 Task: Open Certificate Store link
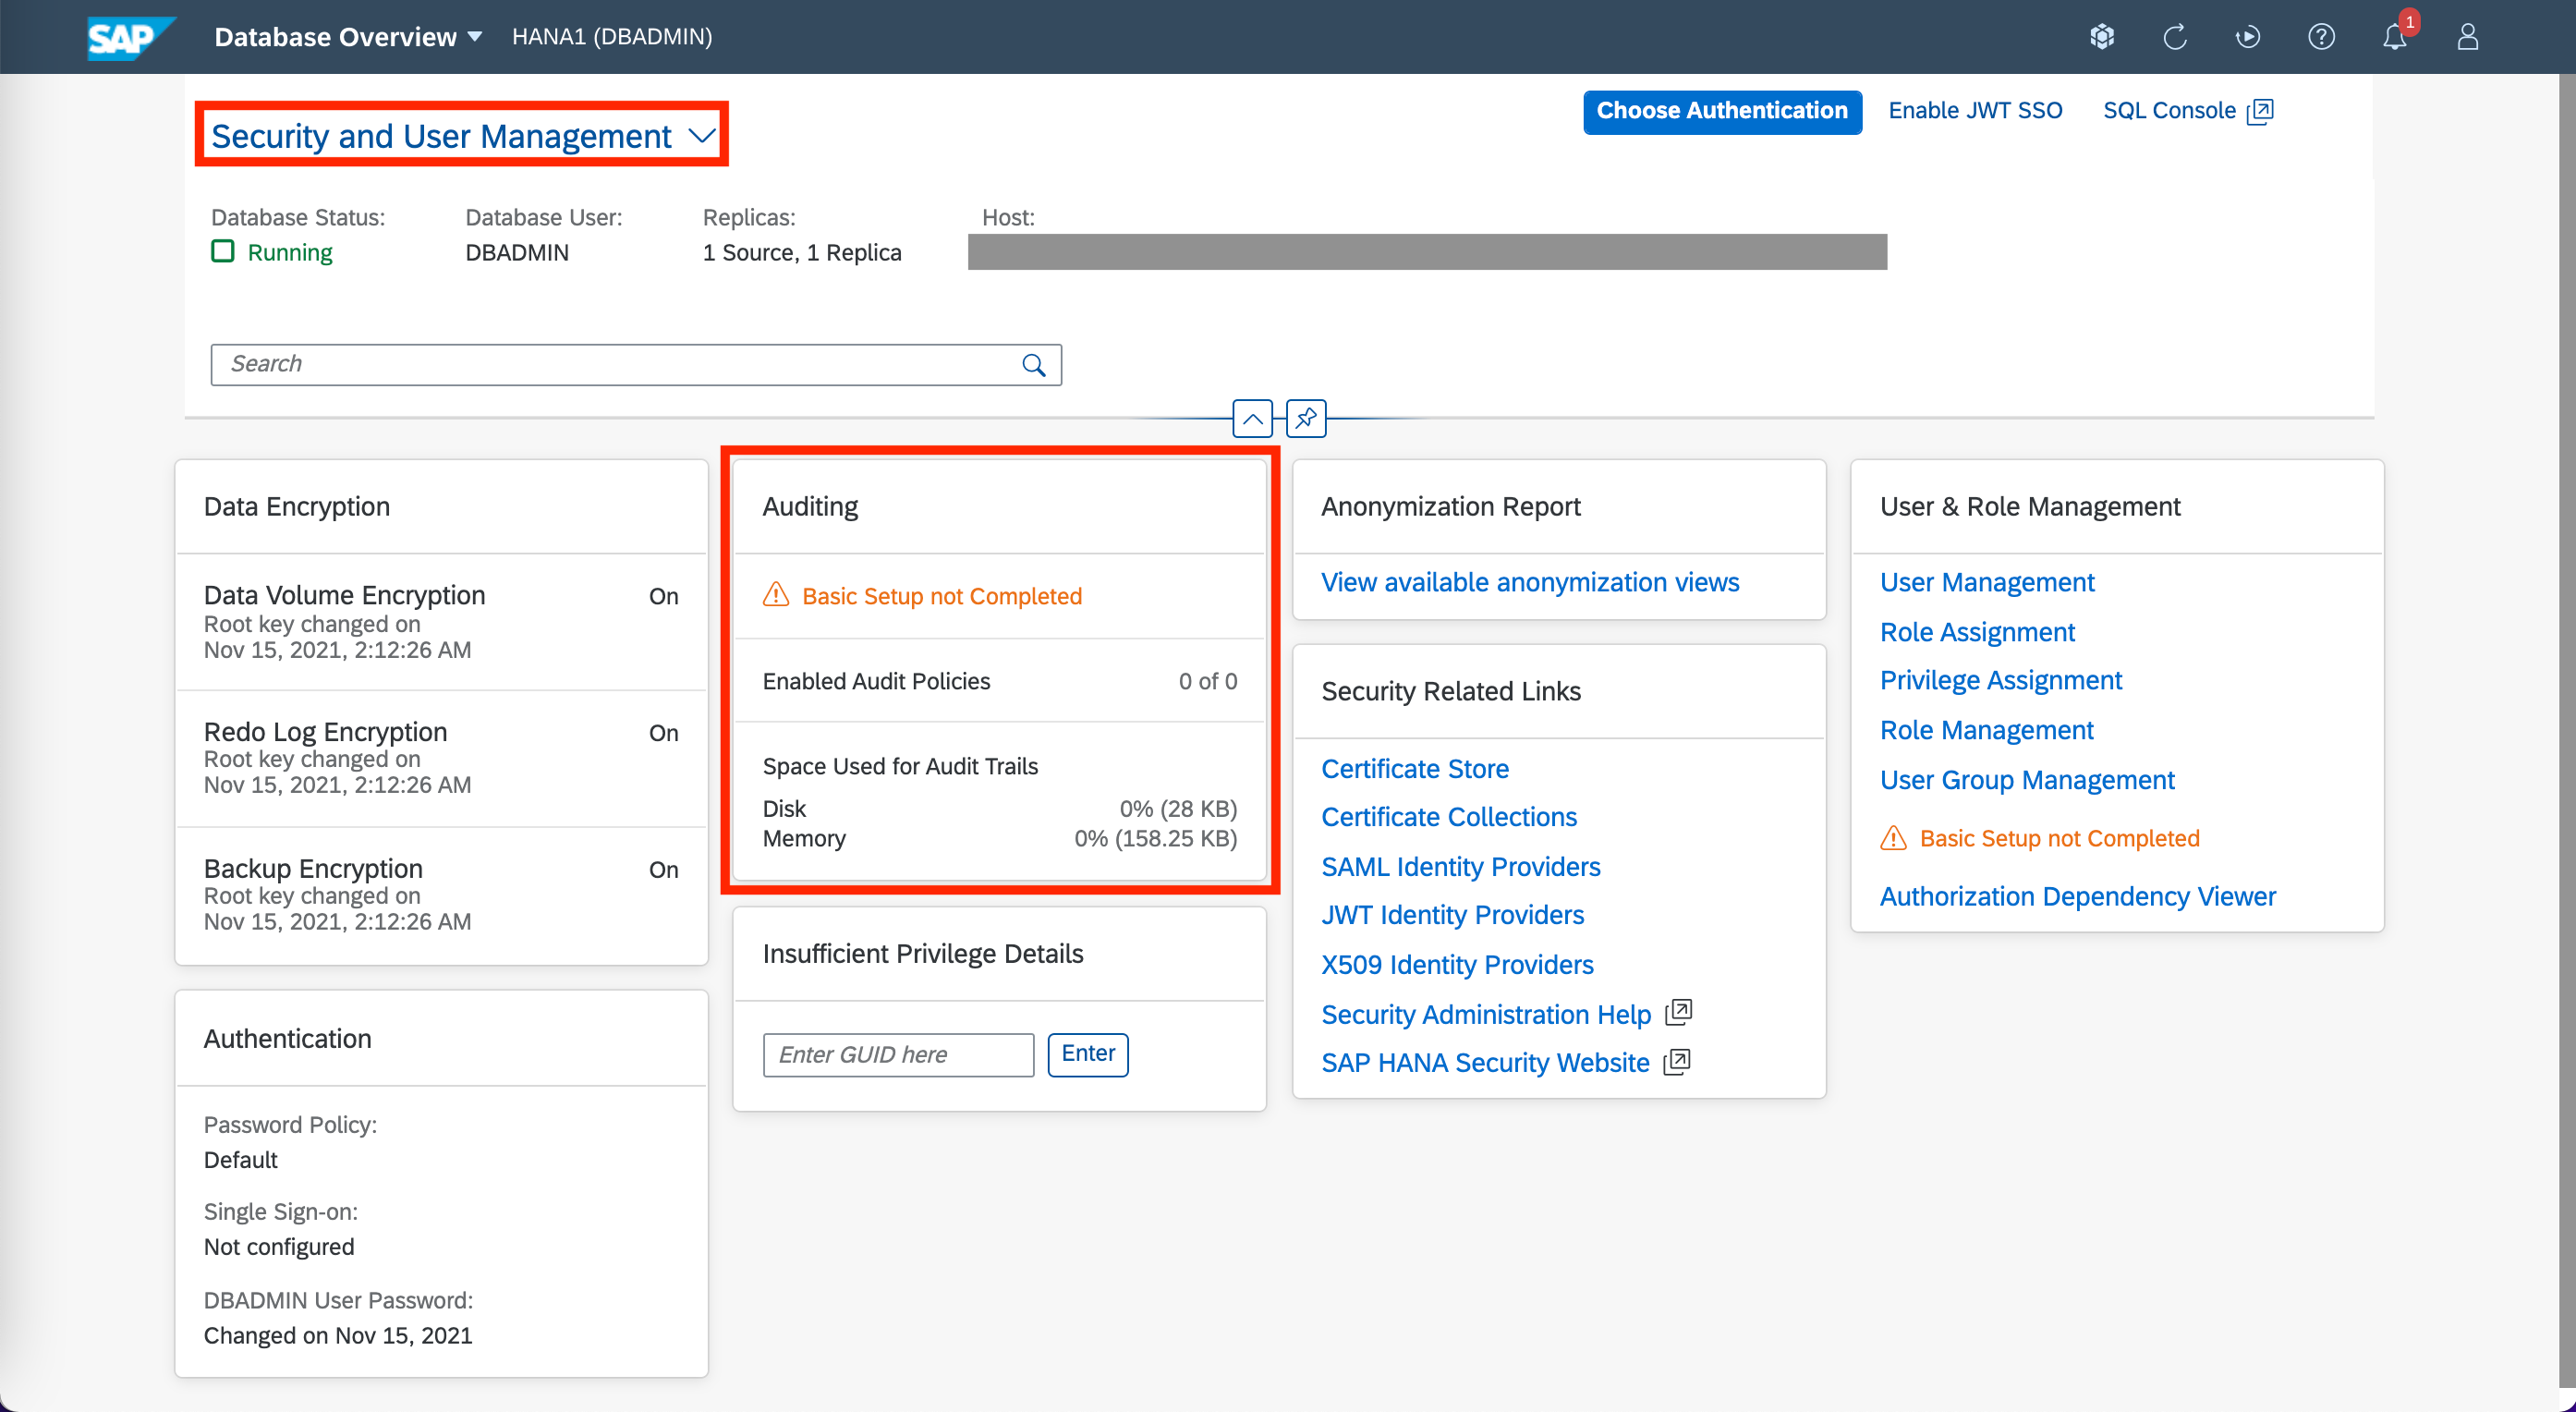coord(1414,768)
